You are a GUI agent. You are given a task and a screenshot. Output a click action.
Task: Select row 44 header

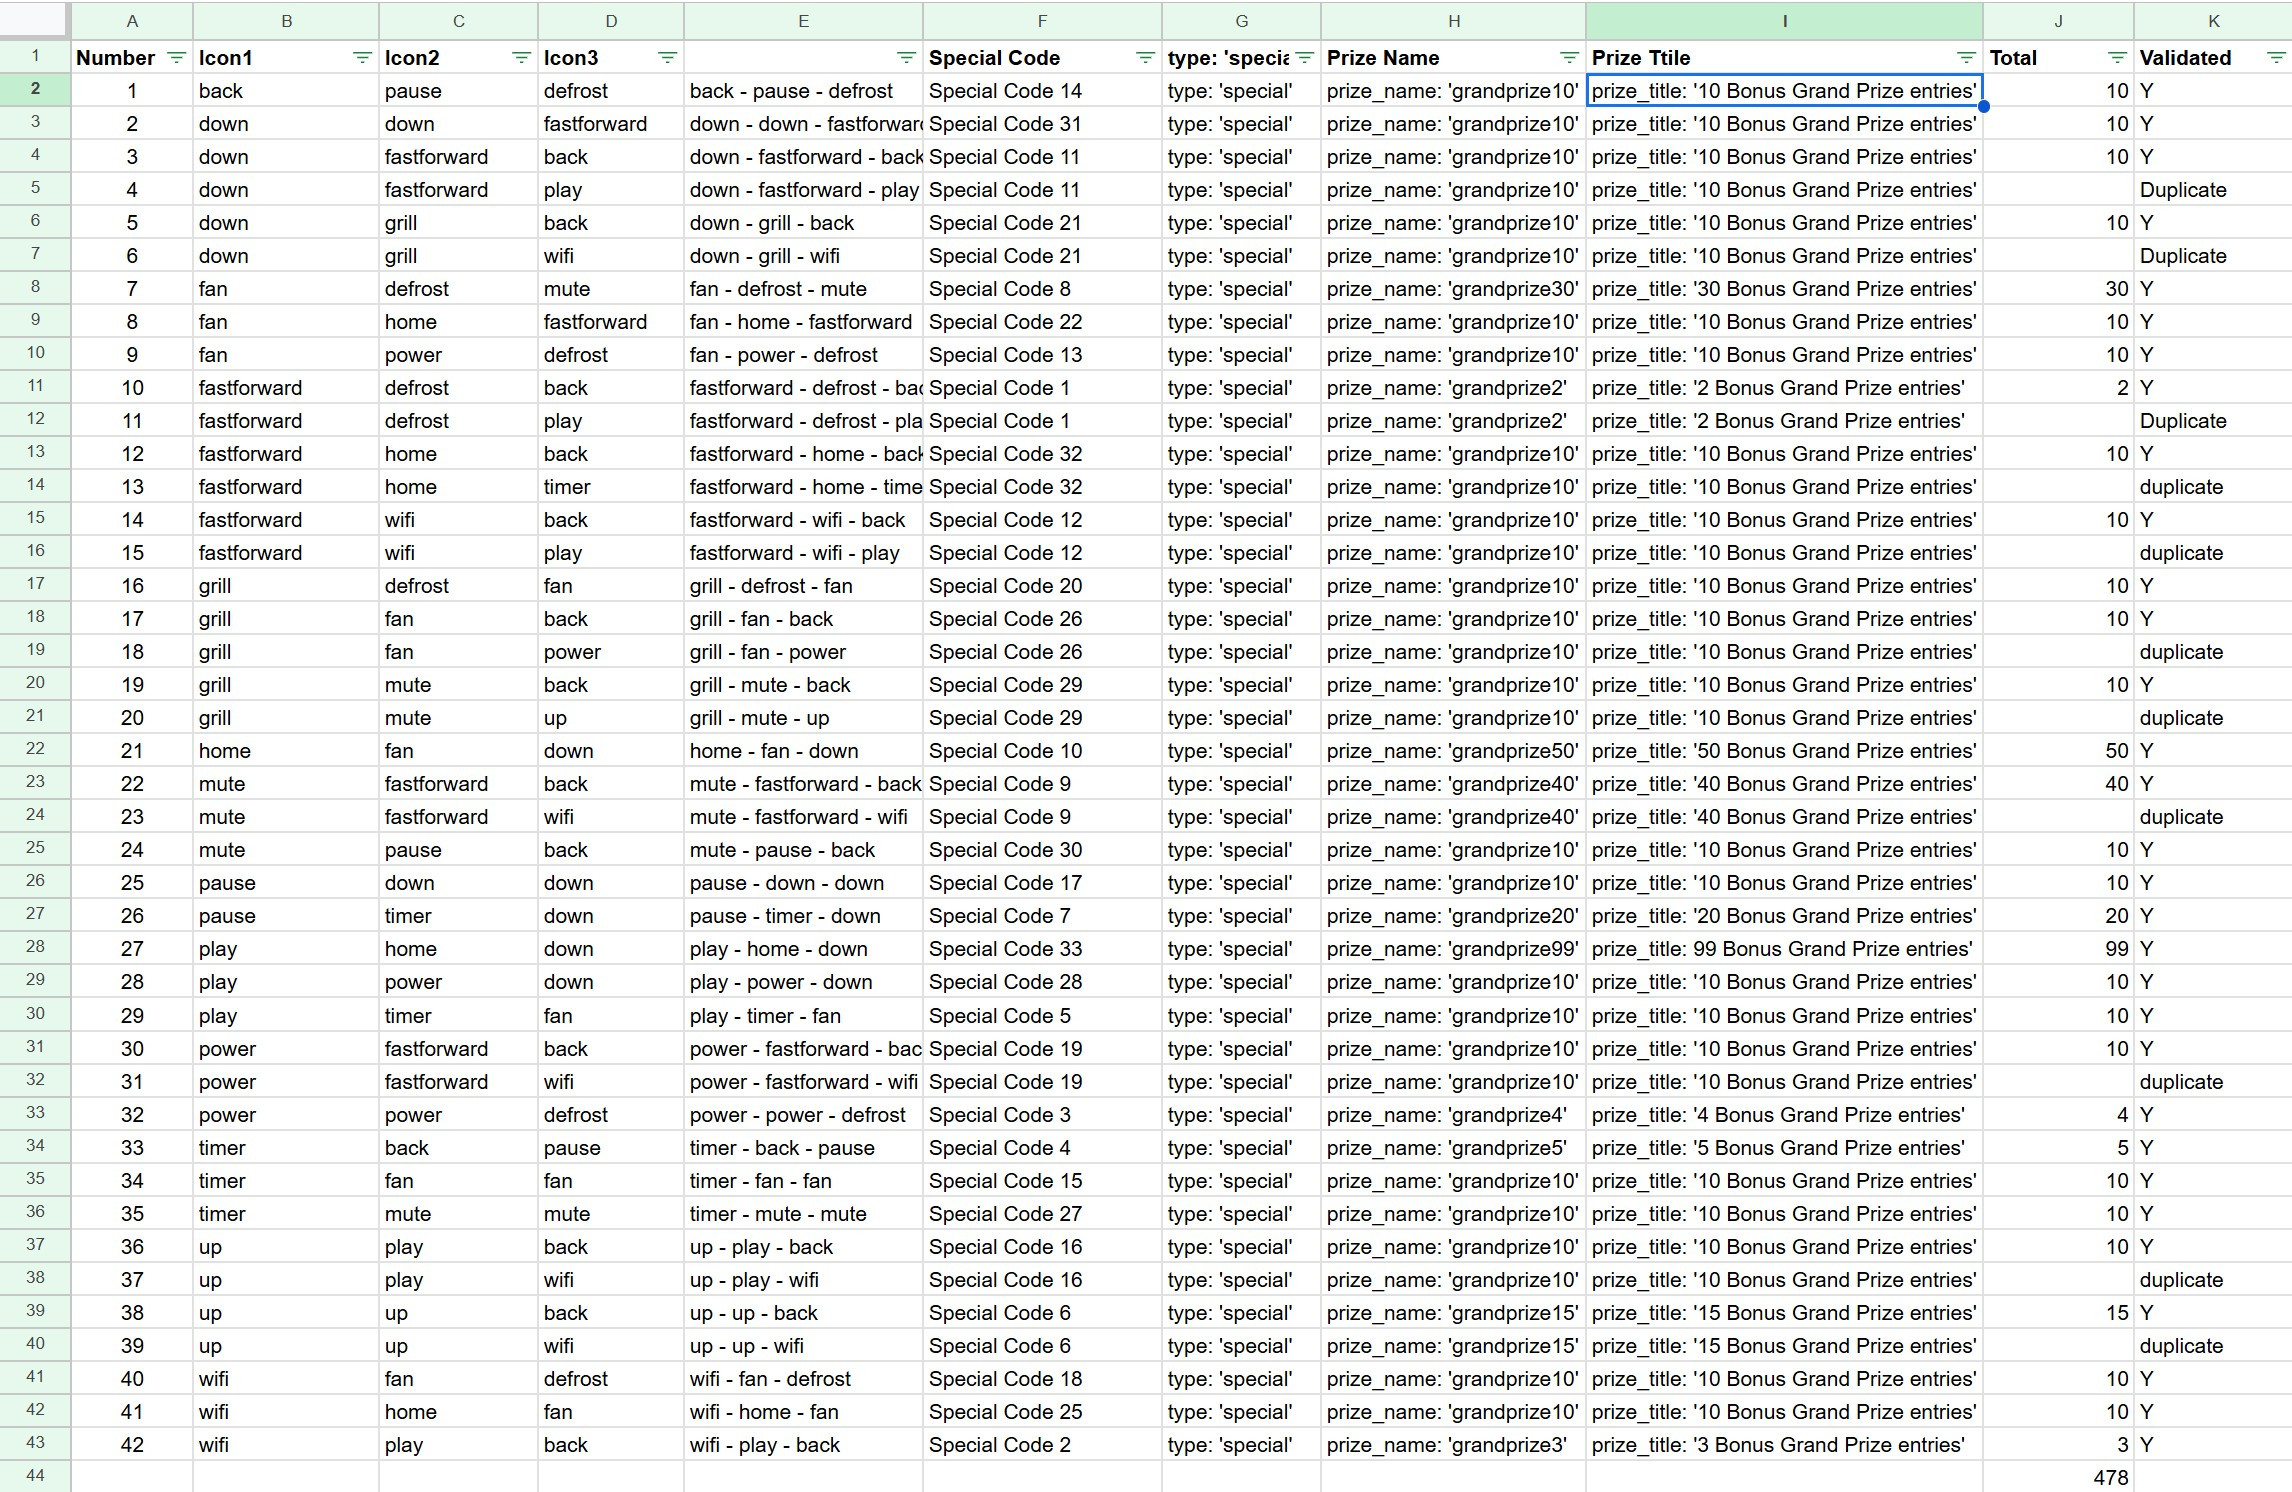click(x=35, y=1476)
